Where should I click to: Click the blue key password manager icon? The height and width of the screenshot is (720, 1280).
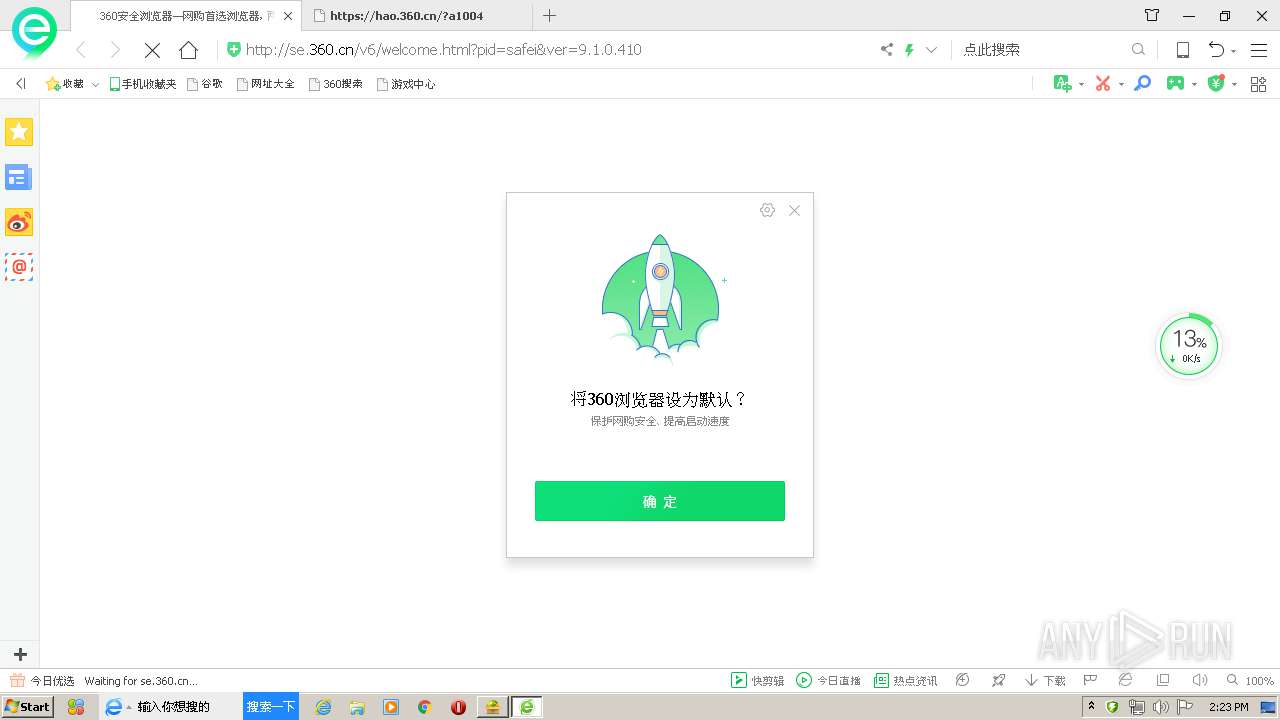pos(1143,84)
